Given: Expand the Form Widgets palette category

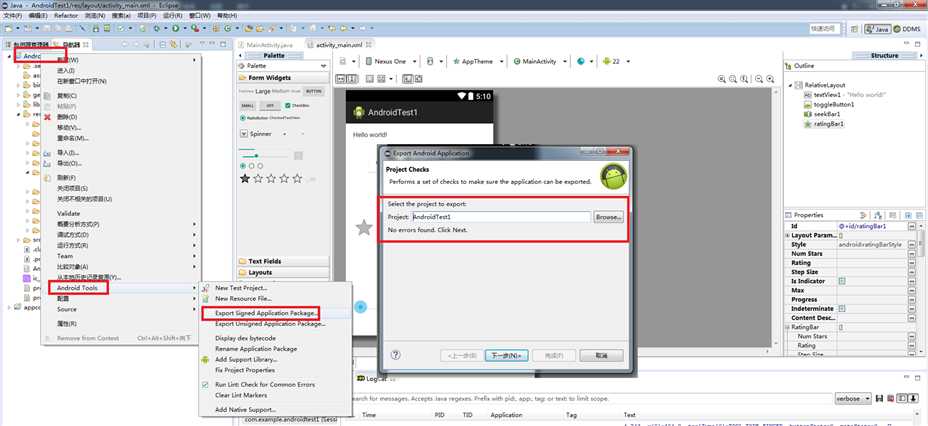Looking at the screenshot, I should 283,78.
